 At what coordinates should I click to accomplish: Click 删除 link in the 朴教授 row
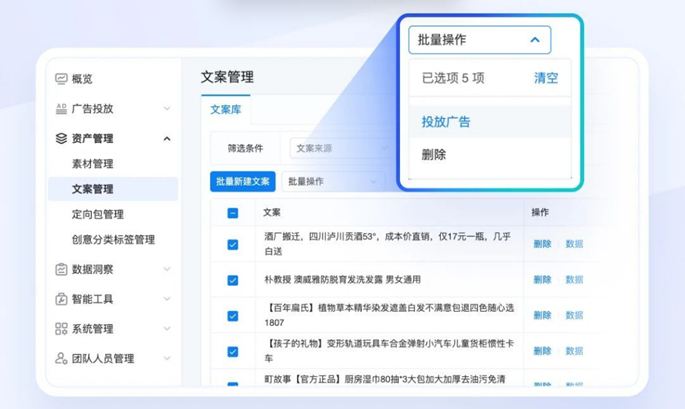point(543,280)
